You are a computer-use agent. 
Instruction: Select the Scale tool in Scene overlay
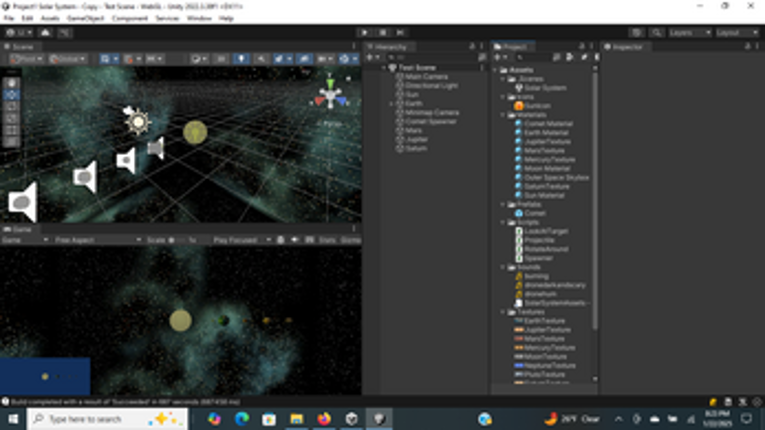coord(12,119)
